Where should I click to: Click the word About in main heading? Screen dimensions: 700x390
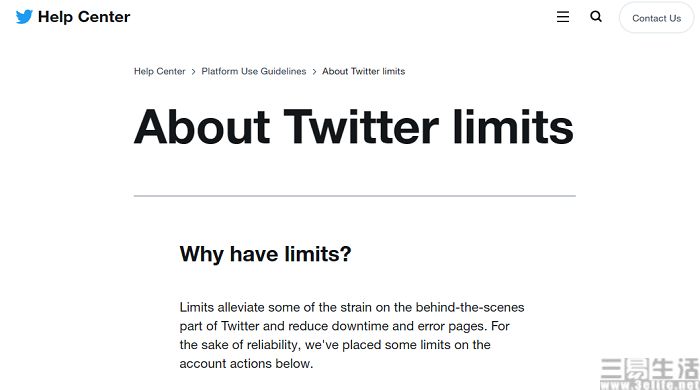coord(202,127)
